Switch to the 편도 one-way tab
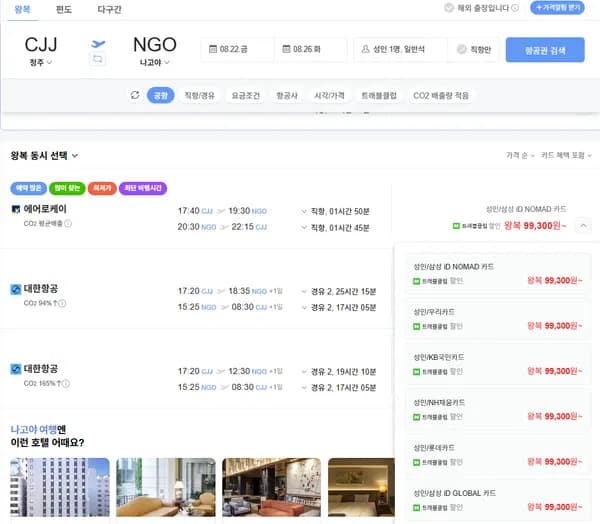Screen dimensions: 600x524 point(63,9)
